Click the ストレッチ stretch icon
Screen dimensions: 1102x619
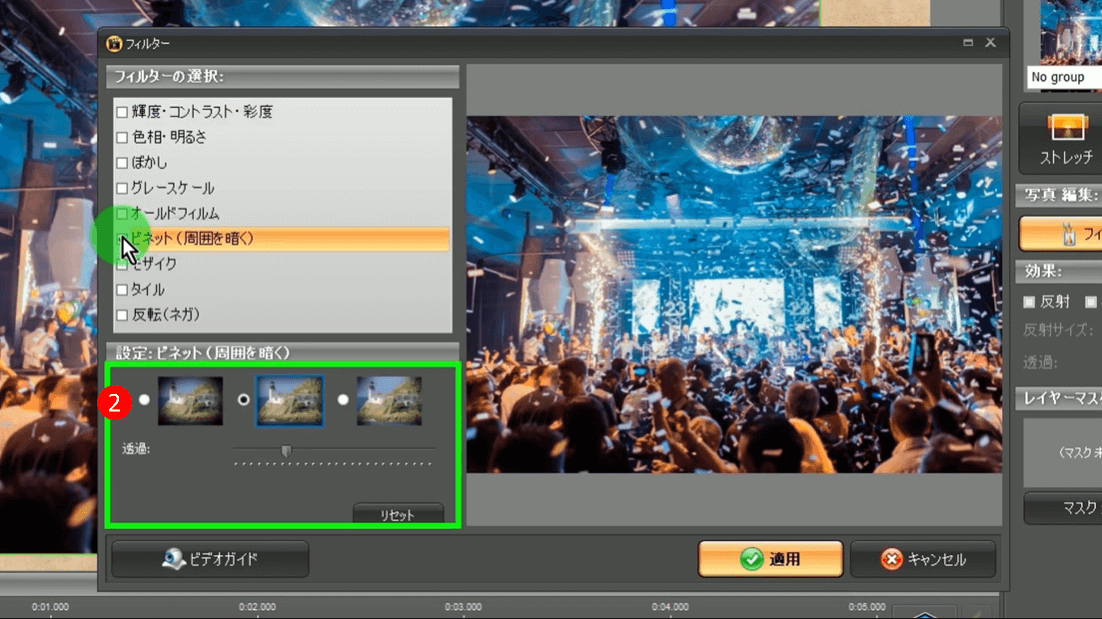tap(1060, 127)
